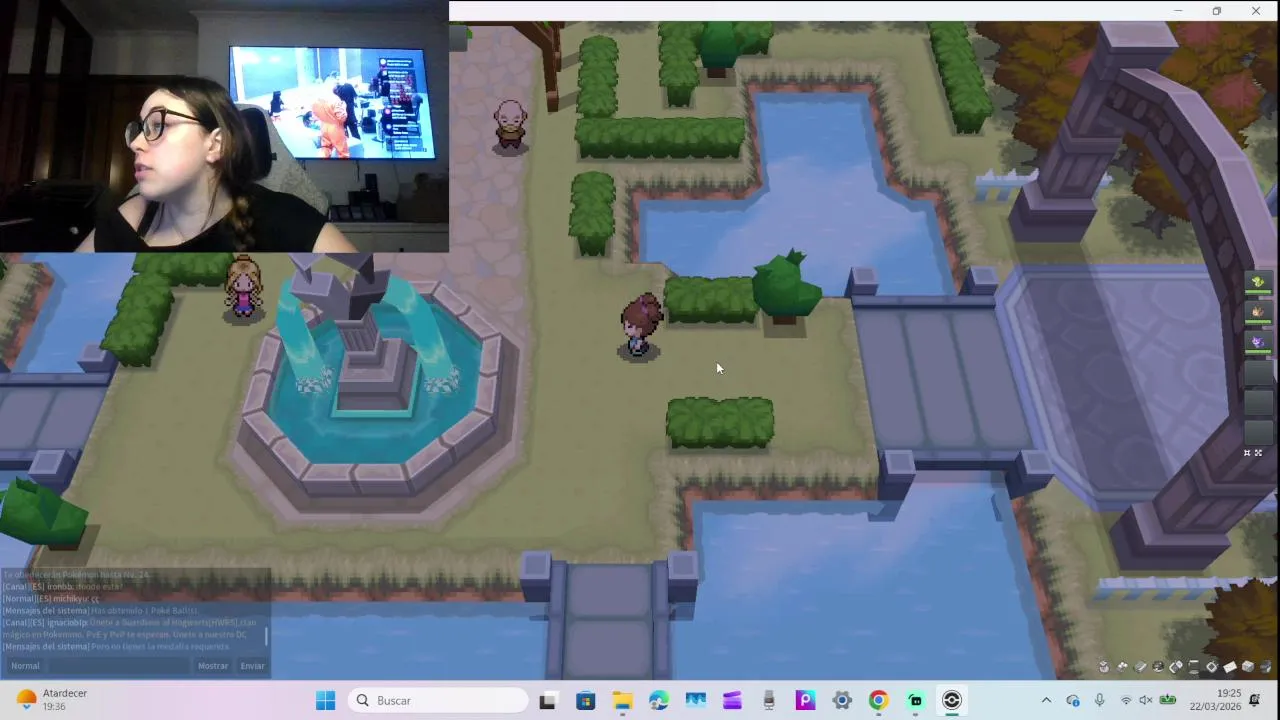
Task: Open the white cube box icon in hotbar
Action: pos(1248,667)
